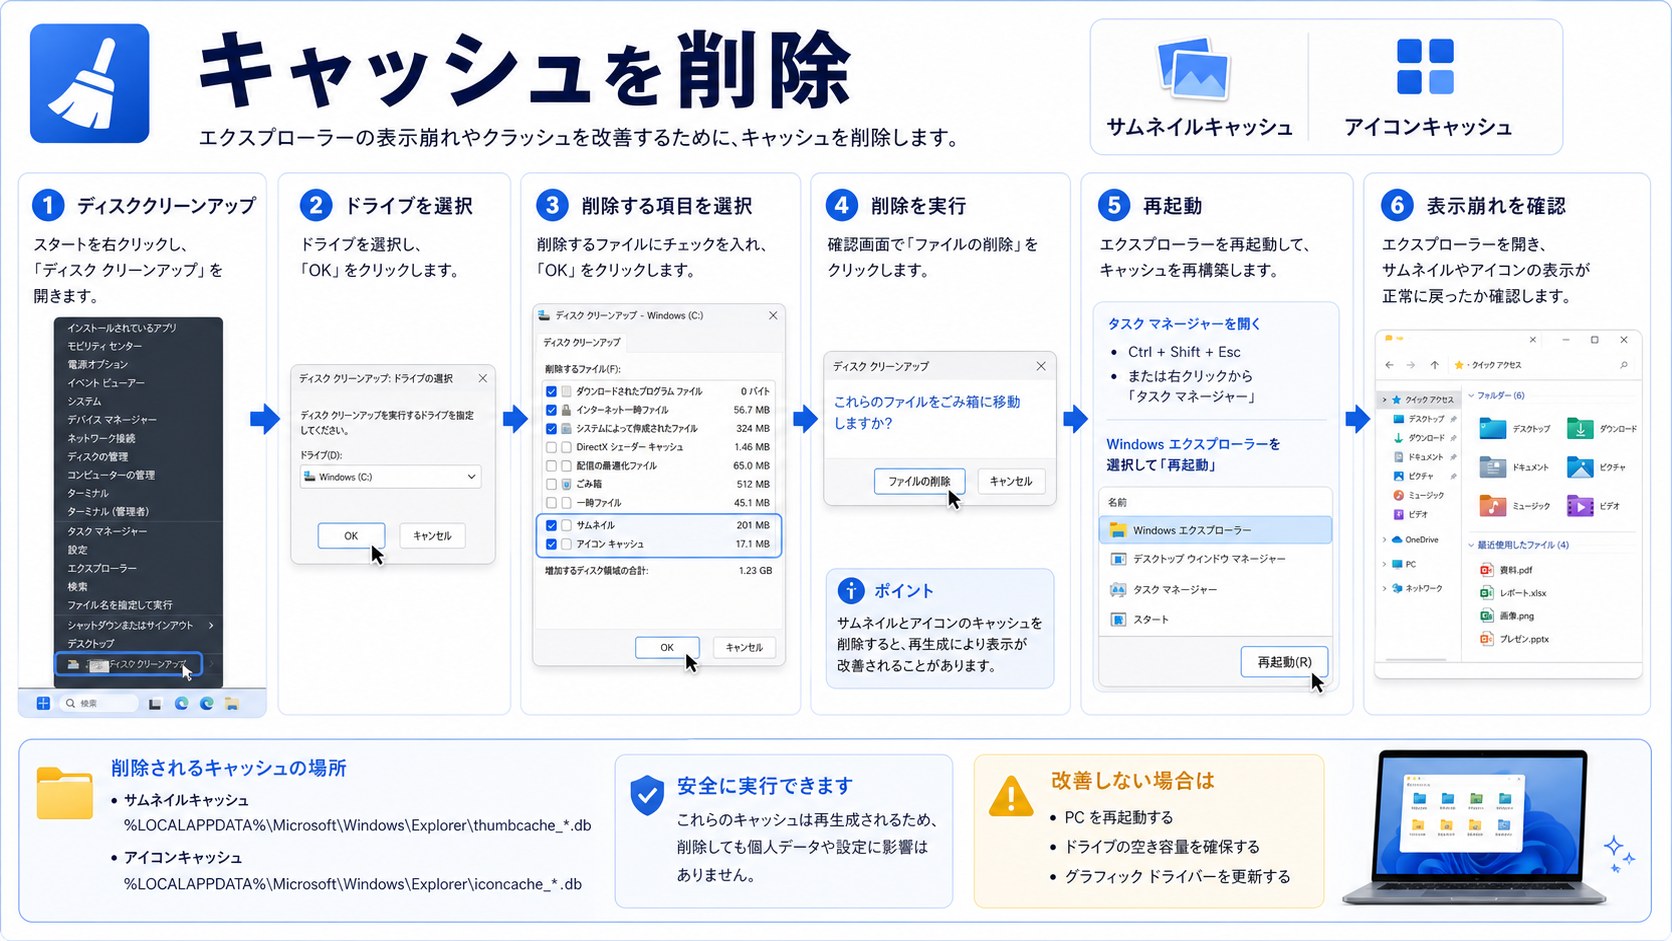Click the Windows Start icon on the taskbar
Image resolution: width=1672 pixels, height=941 pixels.
(43, 703)
